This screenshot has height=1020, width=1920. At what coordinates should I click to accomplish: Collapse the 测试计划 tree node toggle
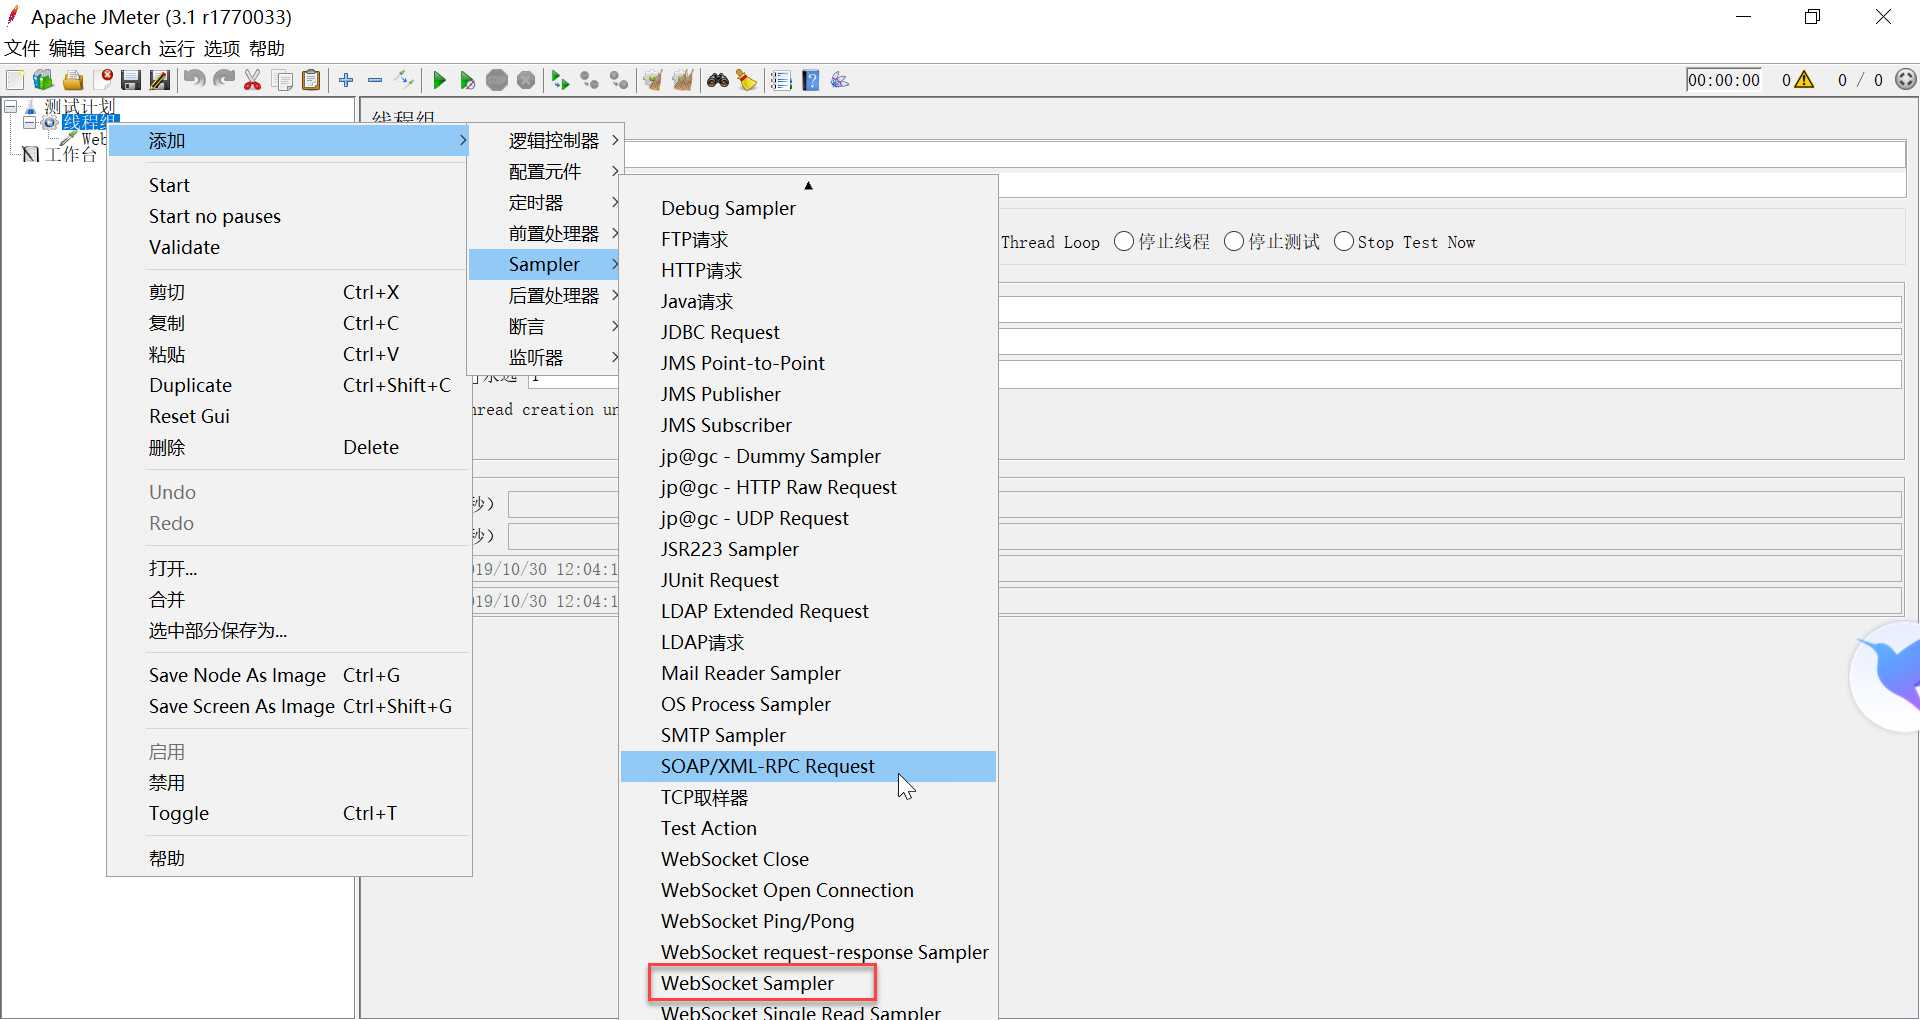pos(10,105)
